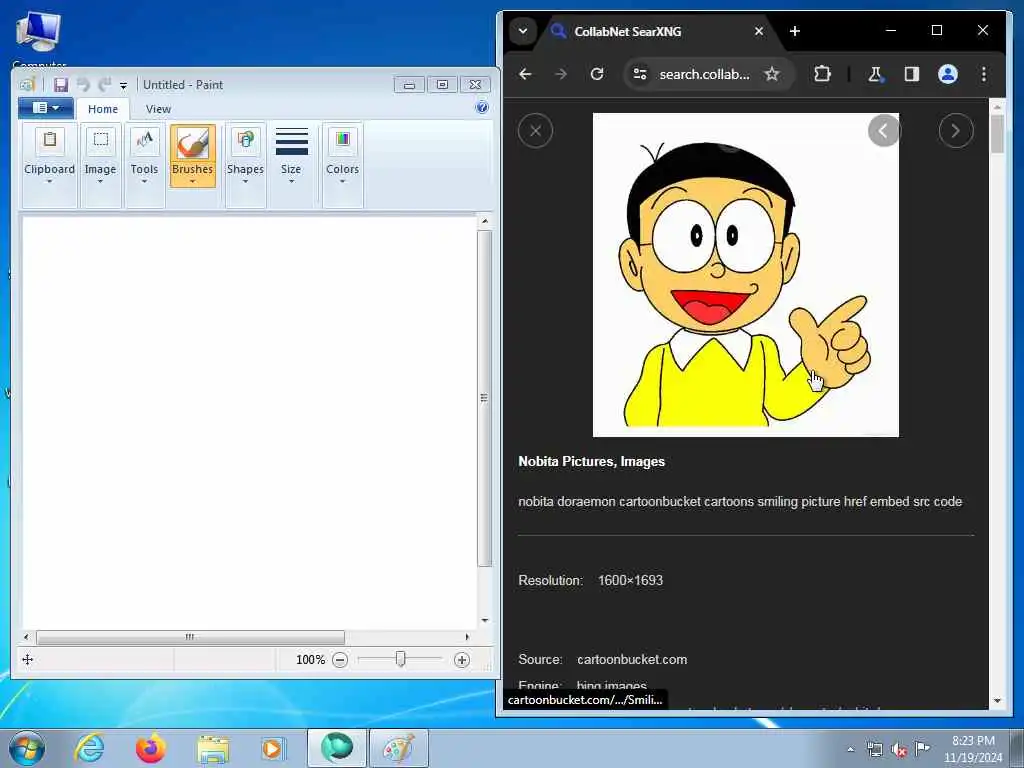Click the Image selection icon in the ribbon
The height and width of the screenshot is (768, 1024).
click(101, 140)
